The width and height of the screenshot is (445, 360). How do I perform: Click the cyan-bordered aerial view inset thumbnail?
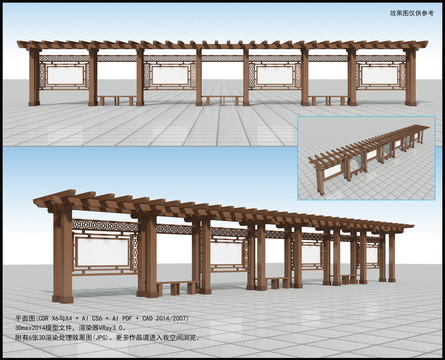click(366, 158)
